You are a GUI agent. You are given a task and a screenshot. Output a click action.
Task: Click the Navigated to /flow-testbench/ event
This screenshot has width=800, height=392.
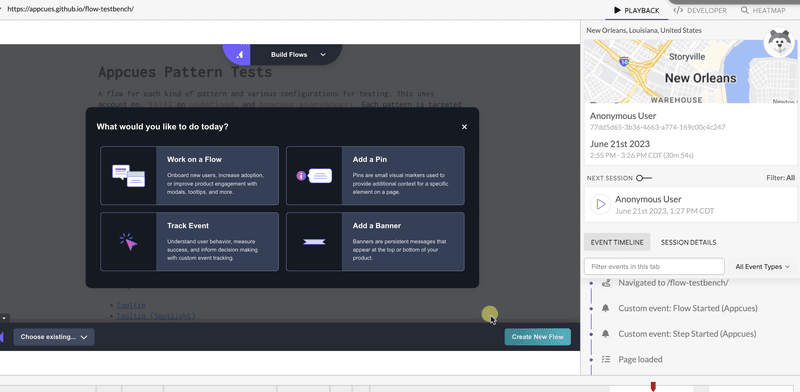tap(673, 283)
